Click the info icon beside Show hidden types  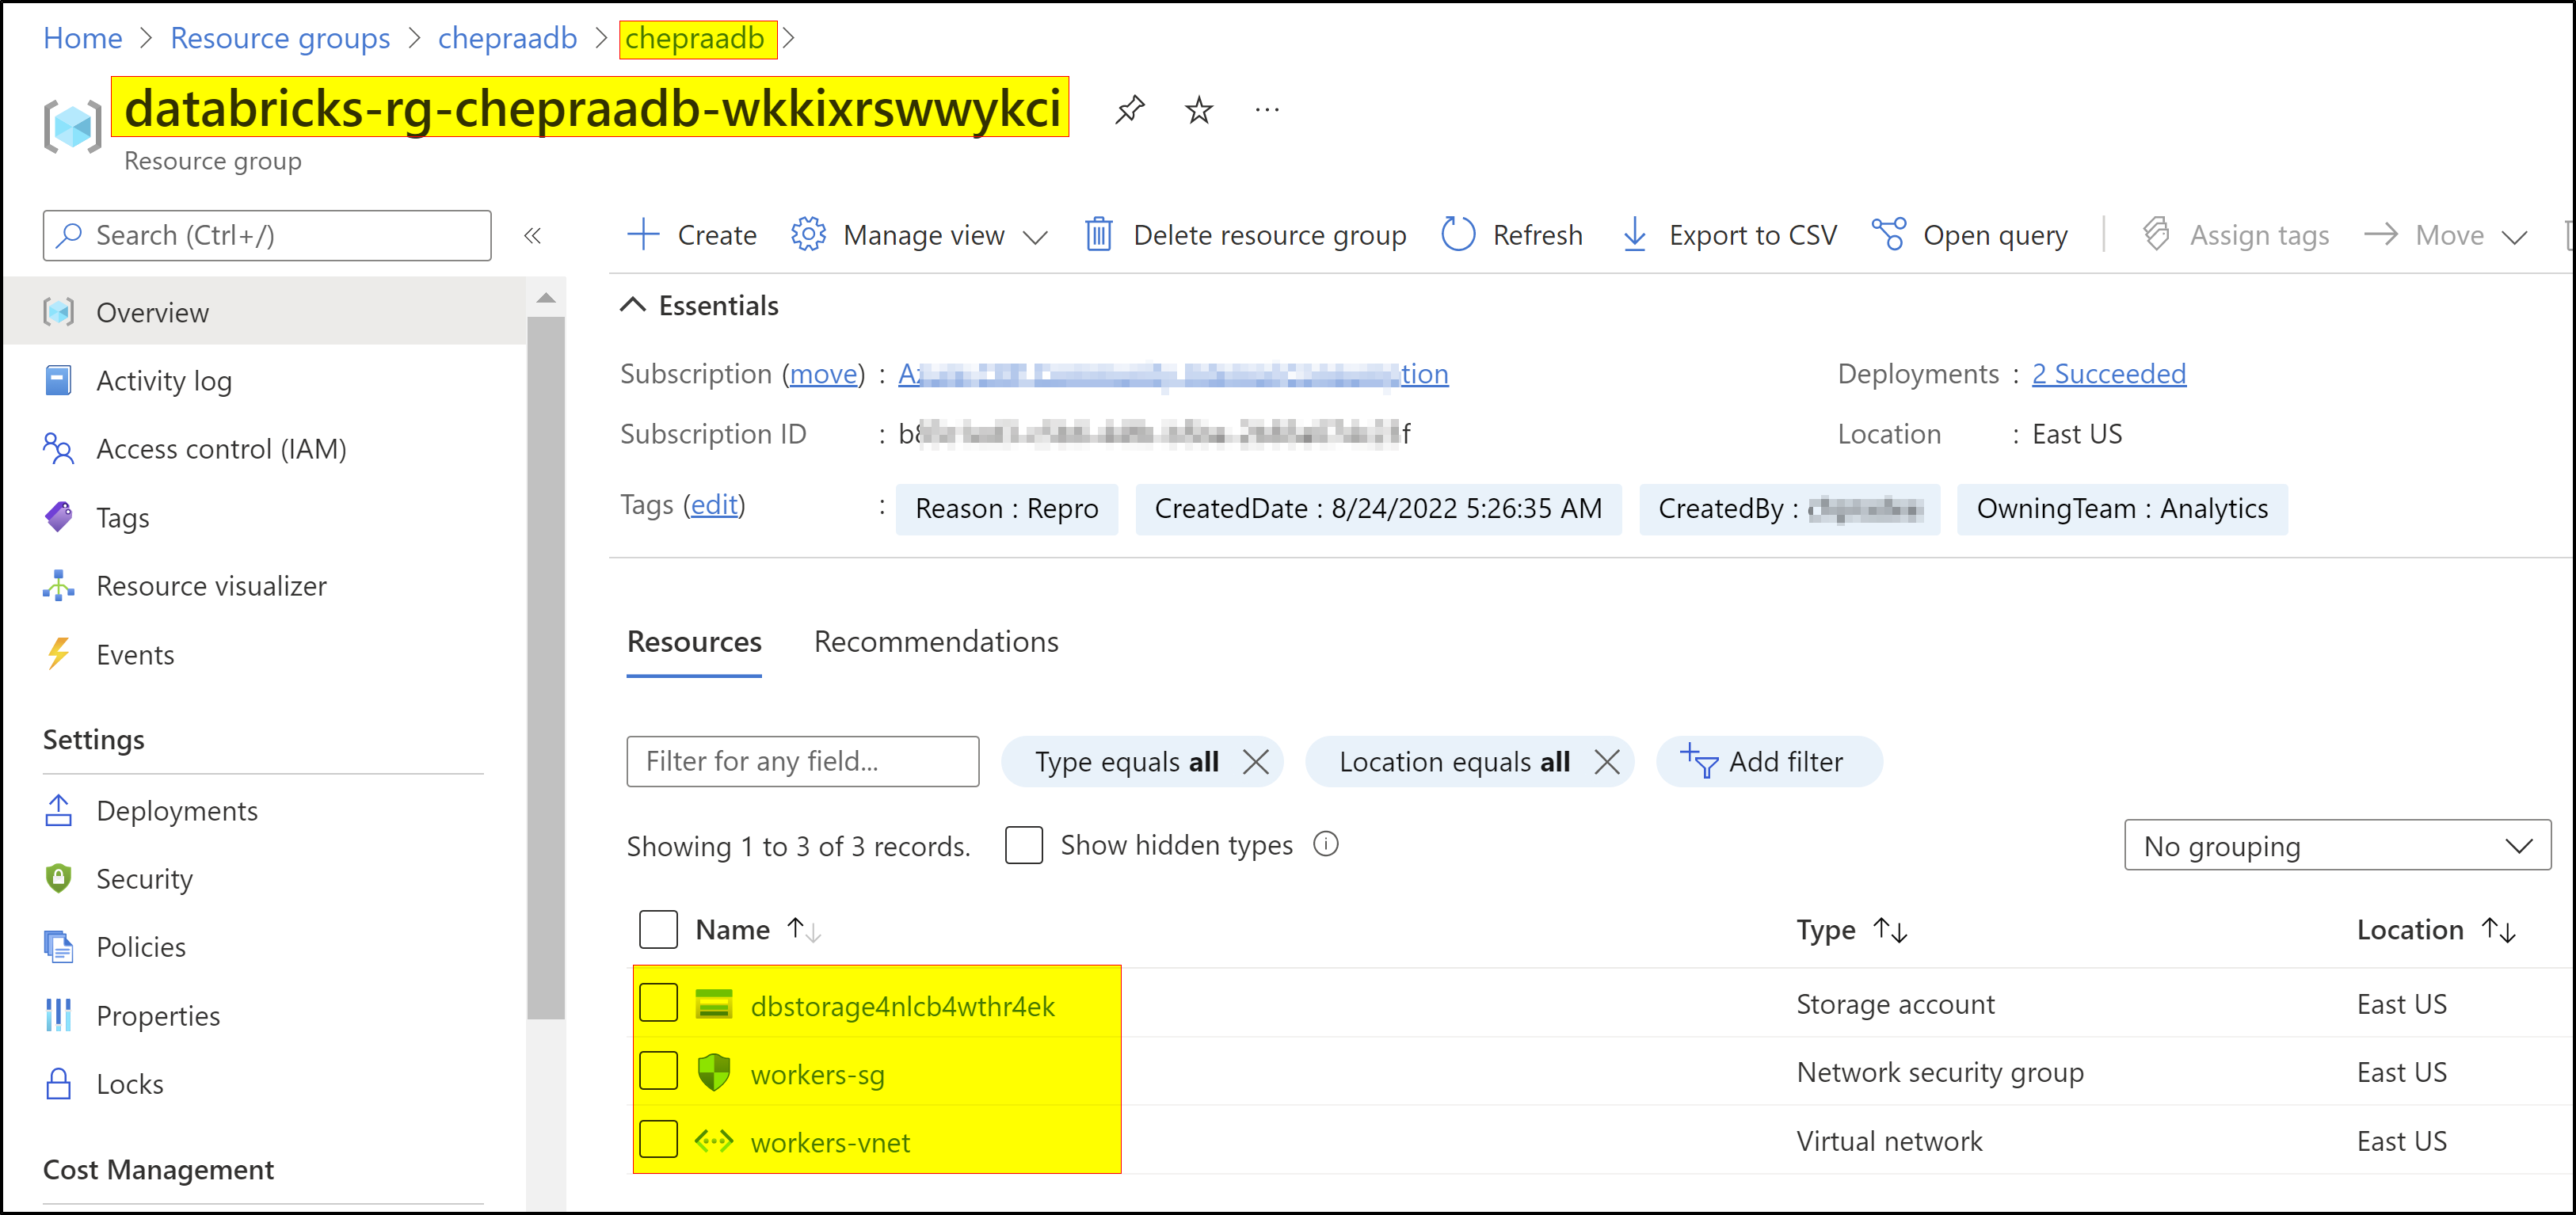coord(1326,844)
